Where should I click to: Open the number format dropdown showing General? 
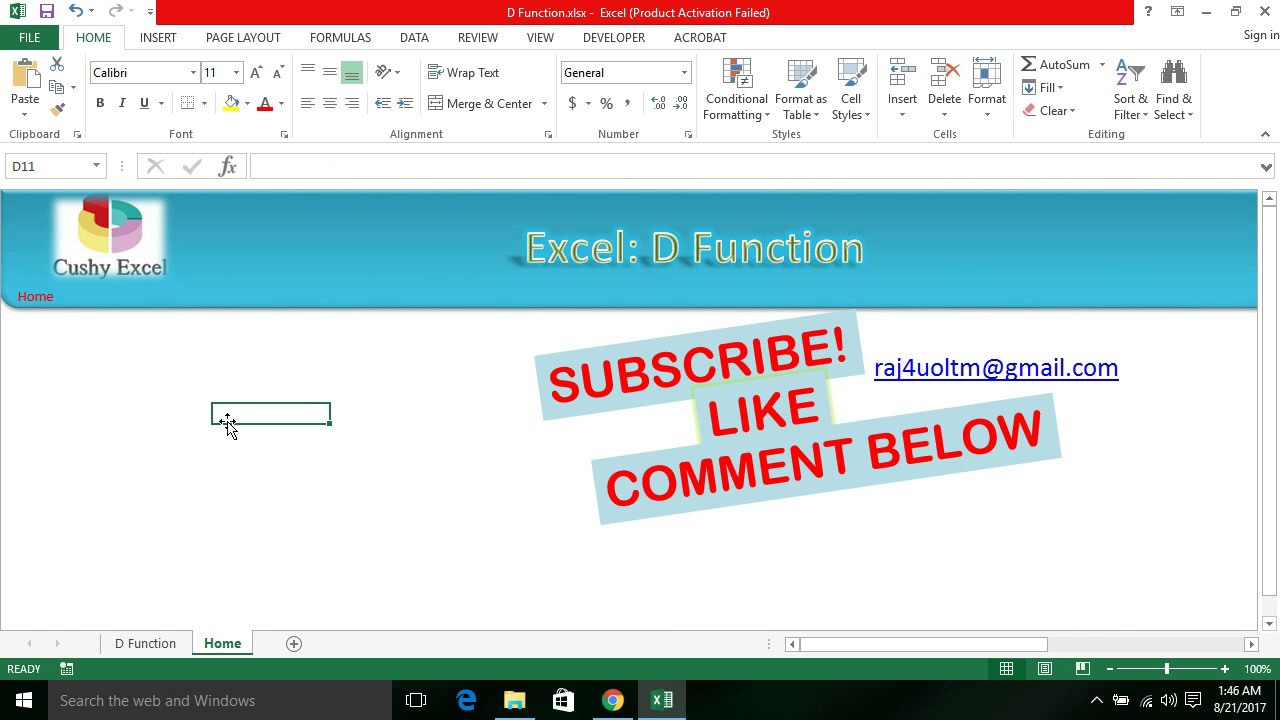pos(684,72)
